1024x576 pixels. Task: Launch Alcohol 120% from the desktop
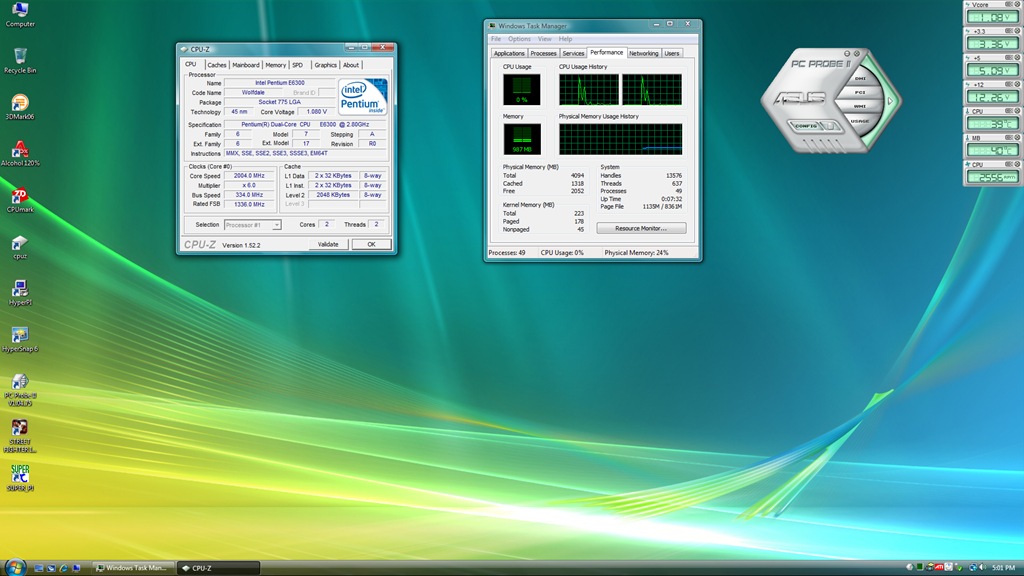coord(19,150)
